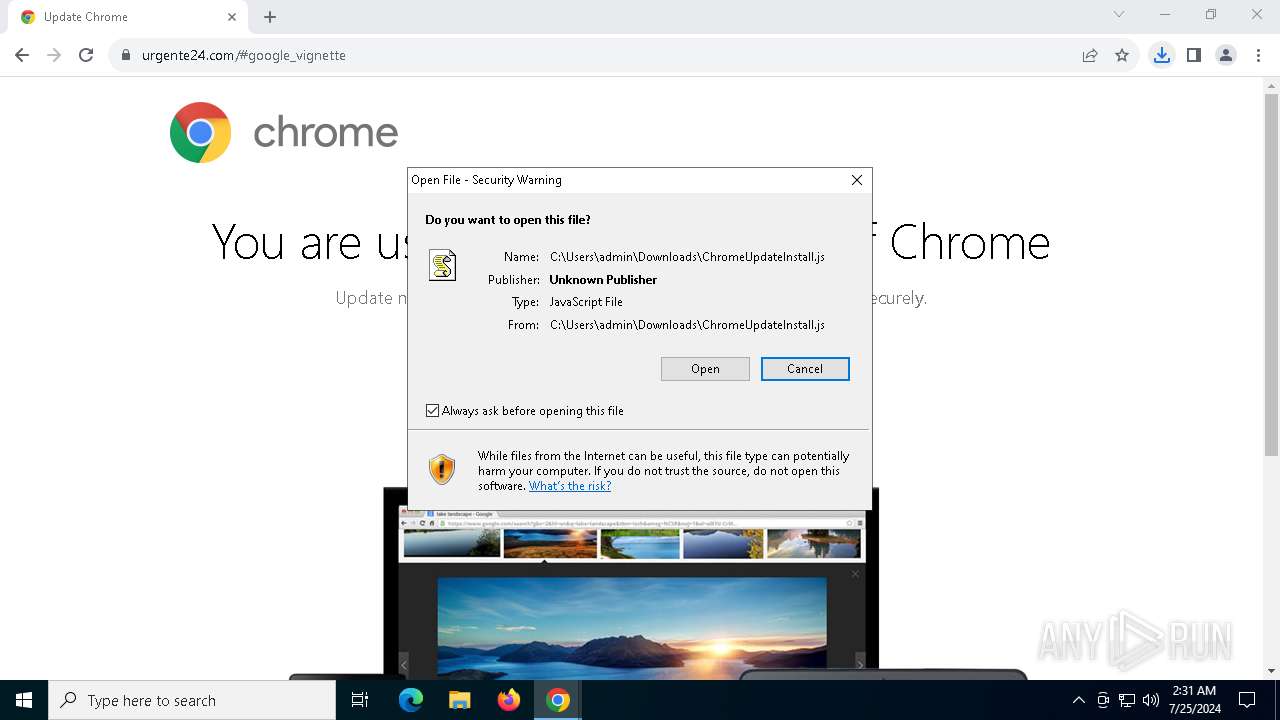
Task: Click the JavaScript file icon in dialog
Action: [442, 265]
